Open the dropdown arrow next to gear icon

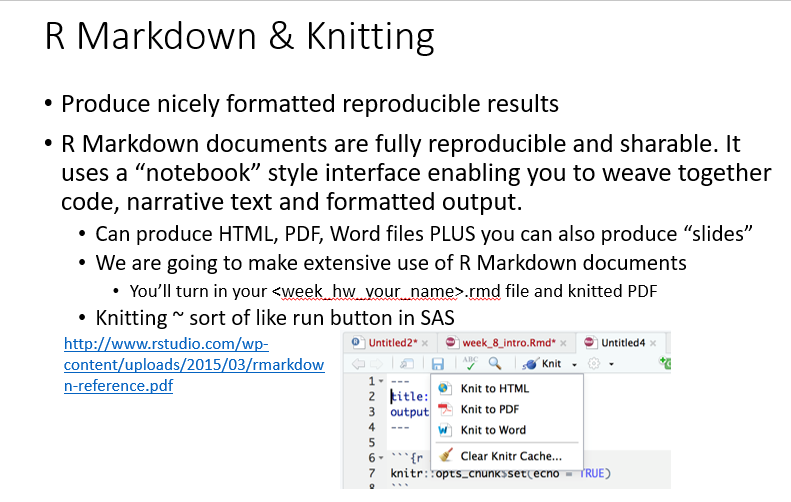(x=611, y=364)
